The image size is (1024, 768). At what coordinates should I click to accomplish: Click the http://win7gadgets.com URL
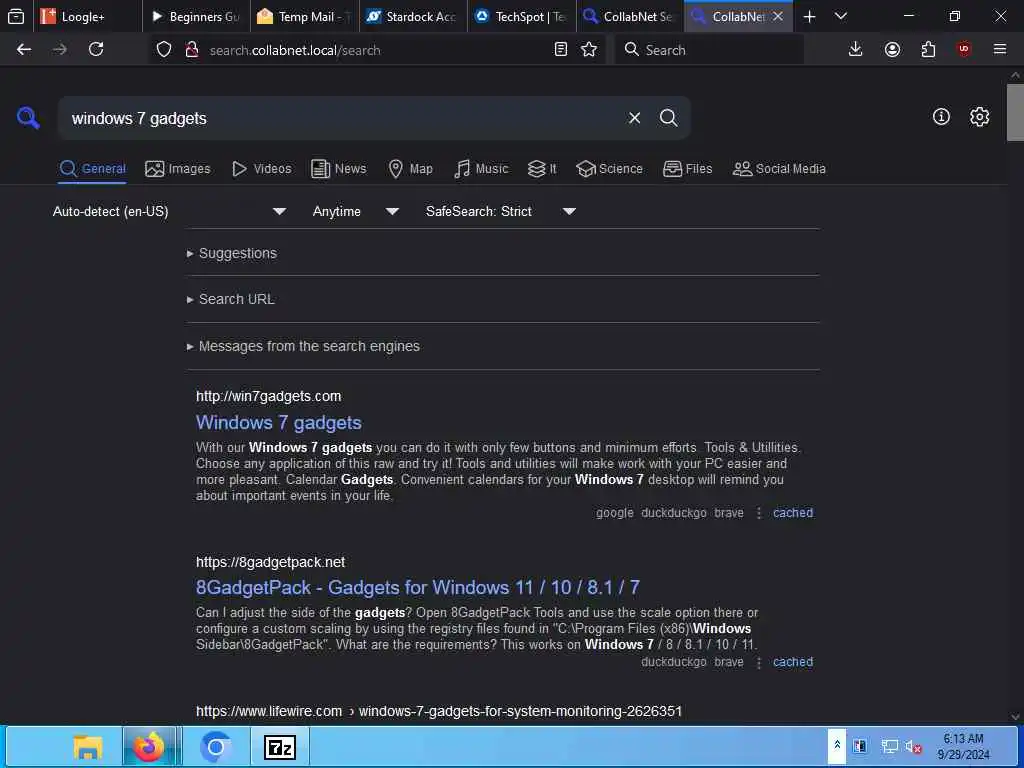(x=268, y=396)
